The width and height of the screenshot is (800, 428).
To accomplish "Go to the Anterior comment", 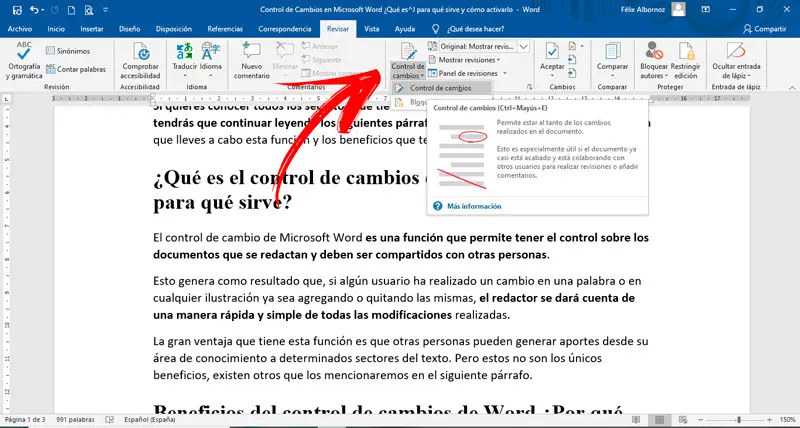I will point(320,46).
